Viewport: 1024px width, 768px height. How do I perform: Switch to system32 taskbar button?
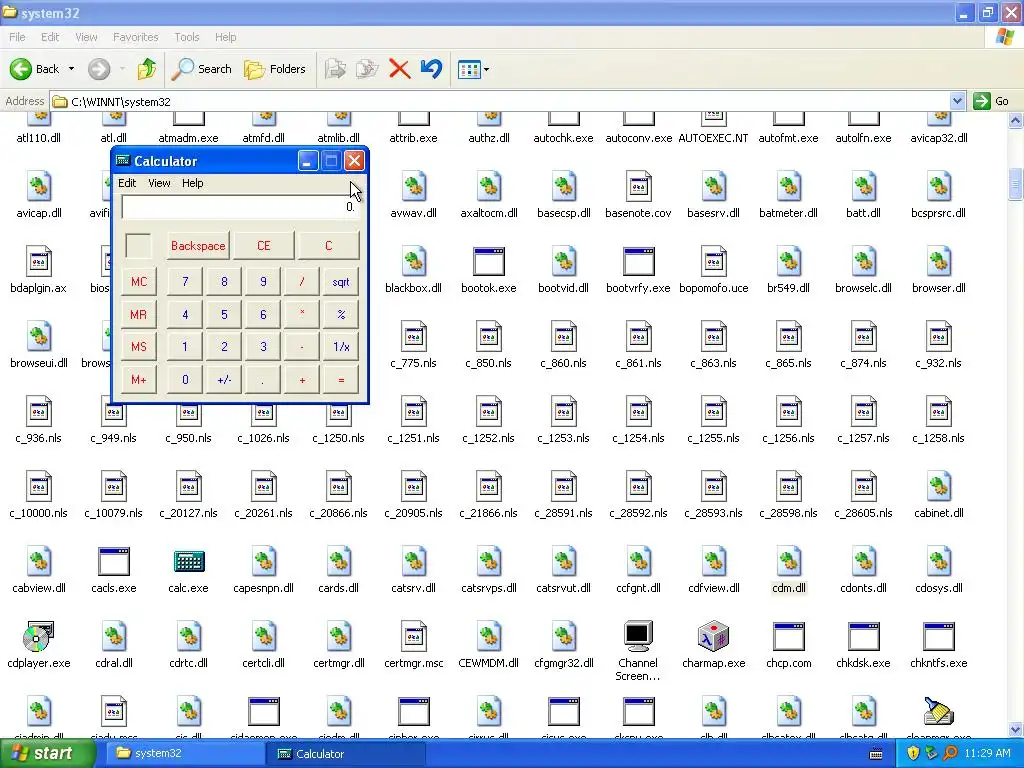pos(185,754)
